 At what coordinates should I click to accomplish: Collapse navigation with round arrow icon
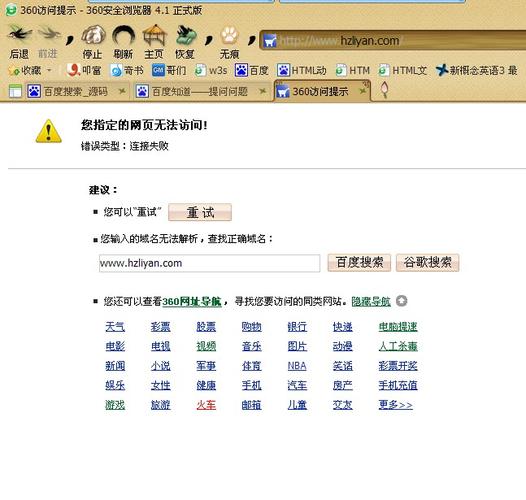tap(402, 301)
